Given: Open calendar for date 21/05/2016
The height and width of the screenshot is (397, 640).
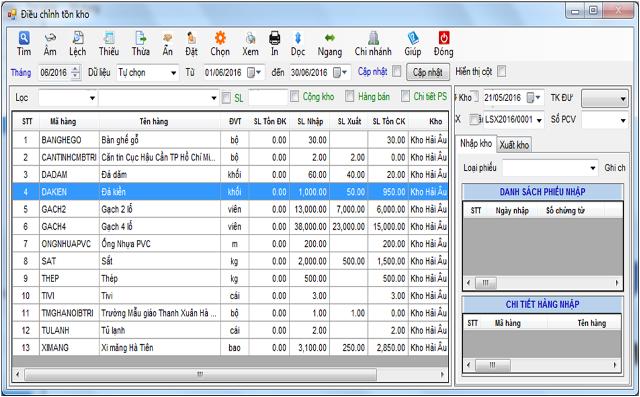Looking at the screenshot, I should pyautogui.click(x=534, y=98).
